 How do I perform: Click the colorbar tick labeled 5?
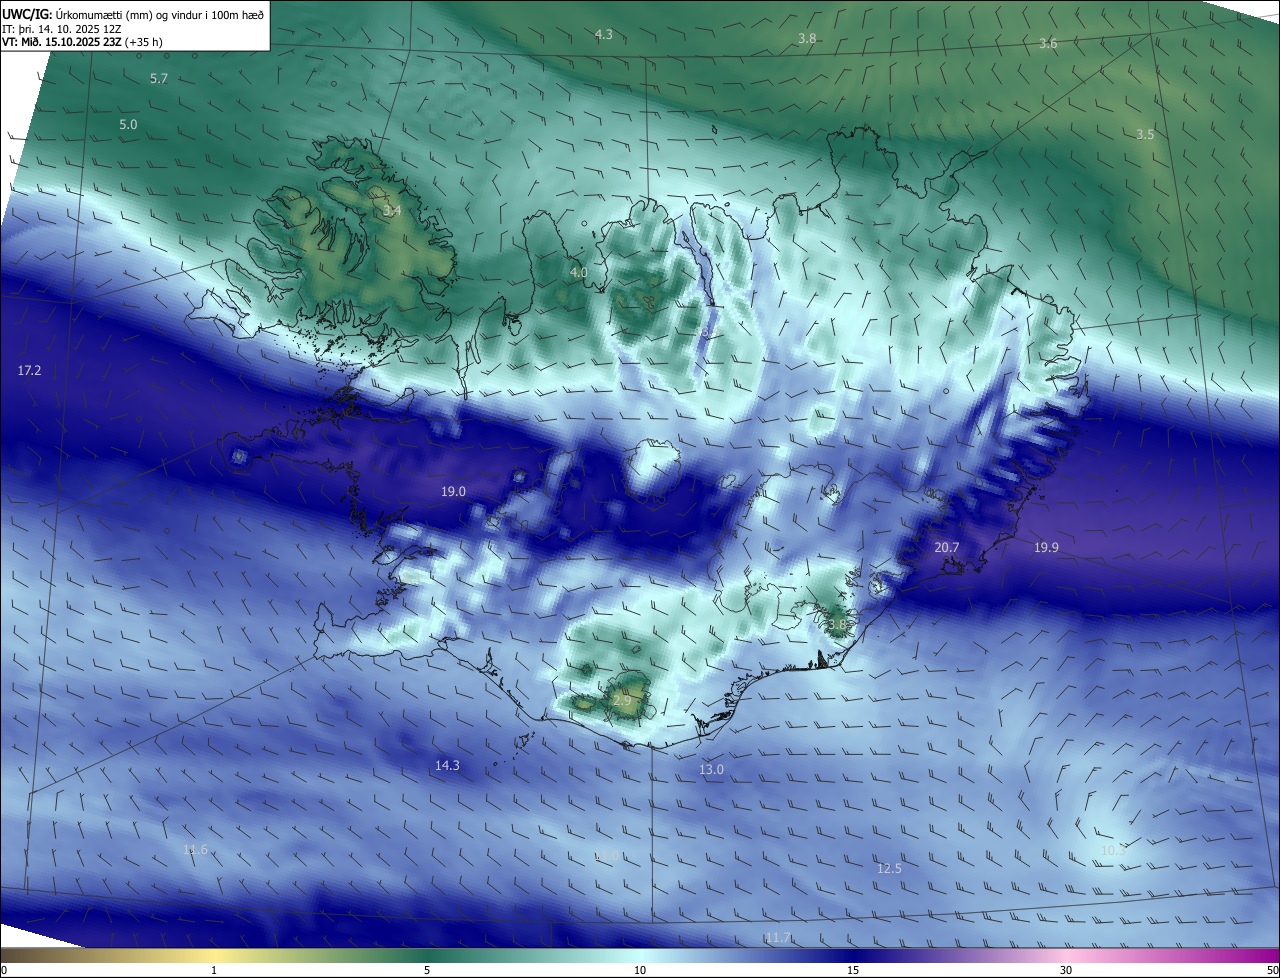[x=427, y=970]
